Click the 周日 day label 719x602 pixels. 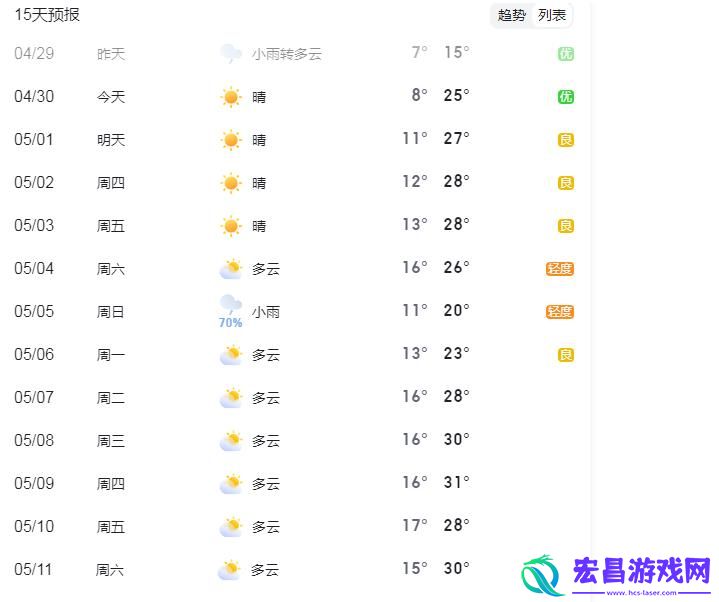pos(111,312)
